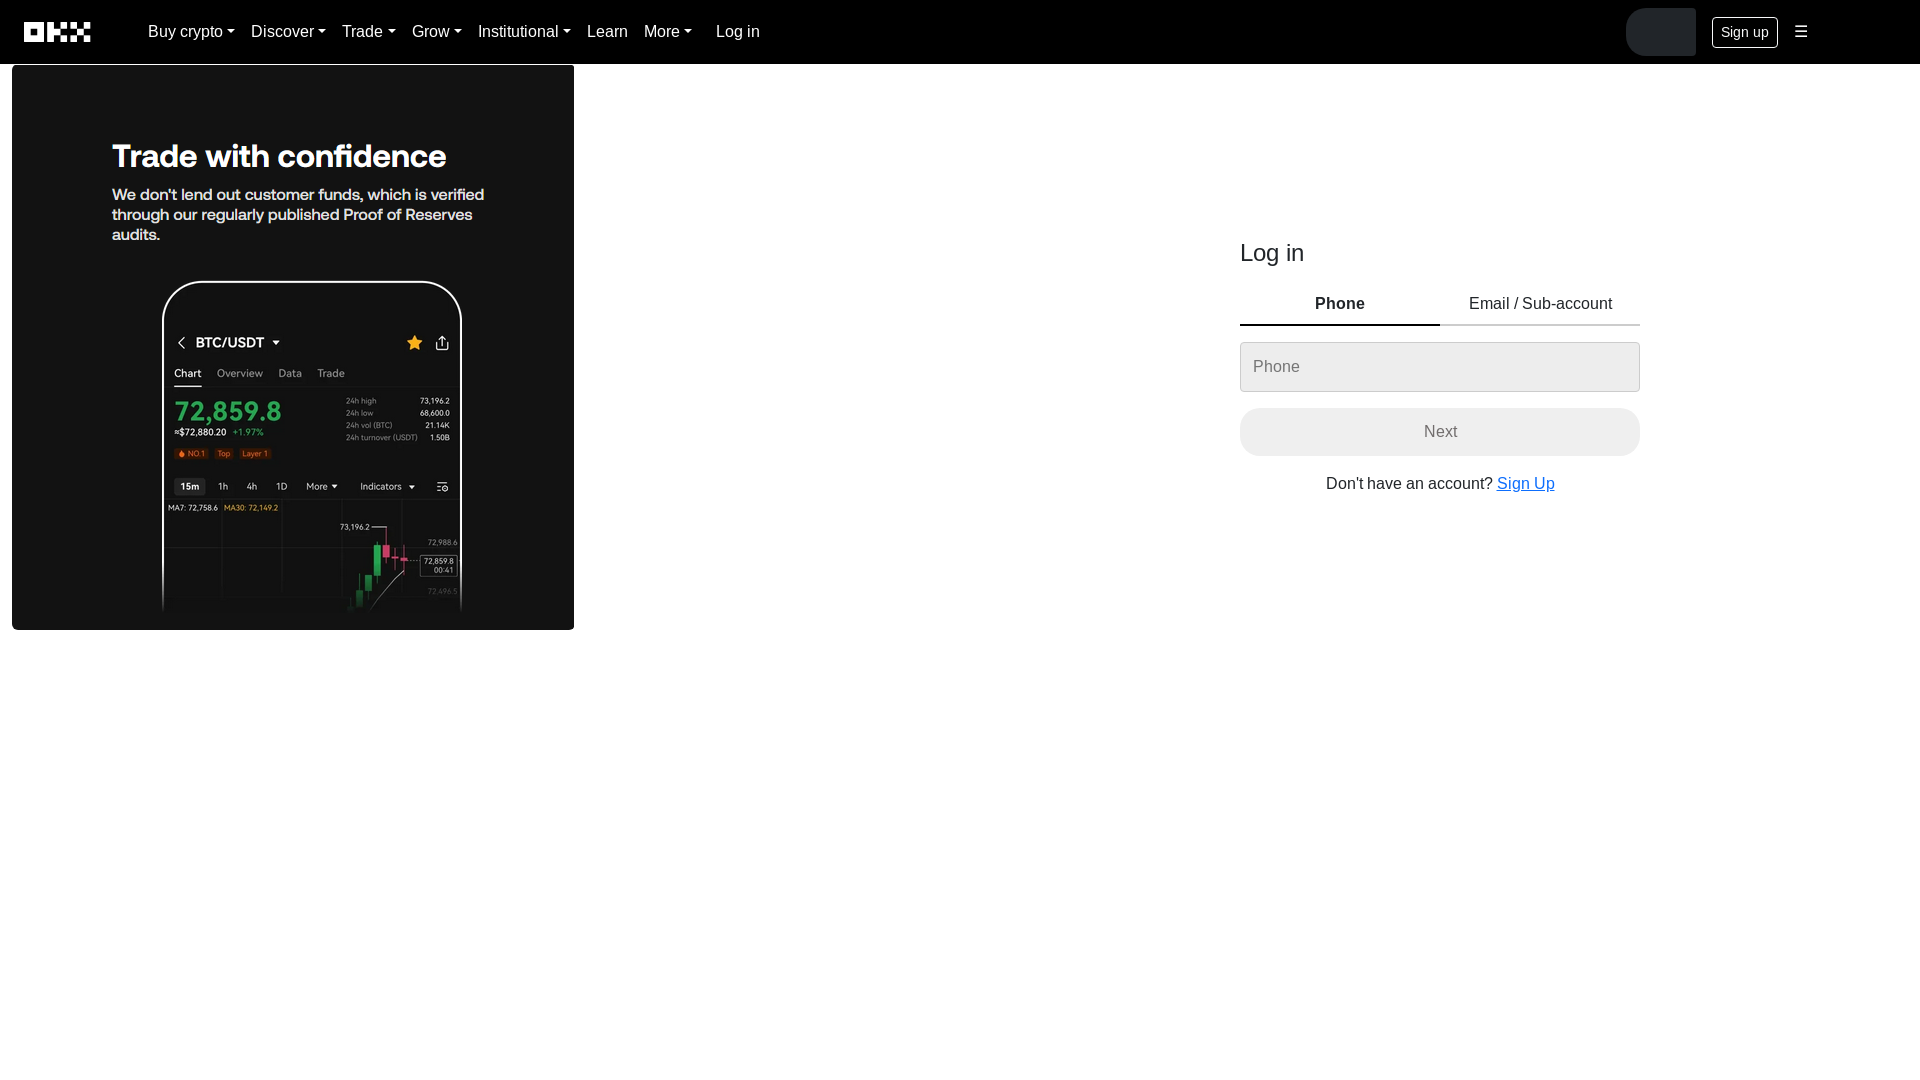Image resolution: width=1920 pixels, height=1080 pixels.
Task: Open the More dropdown menu
Action: click(x=667, y=32)
